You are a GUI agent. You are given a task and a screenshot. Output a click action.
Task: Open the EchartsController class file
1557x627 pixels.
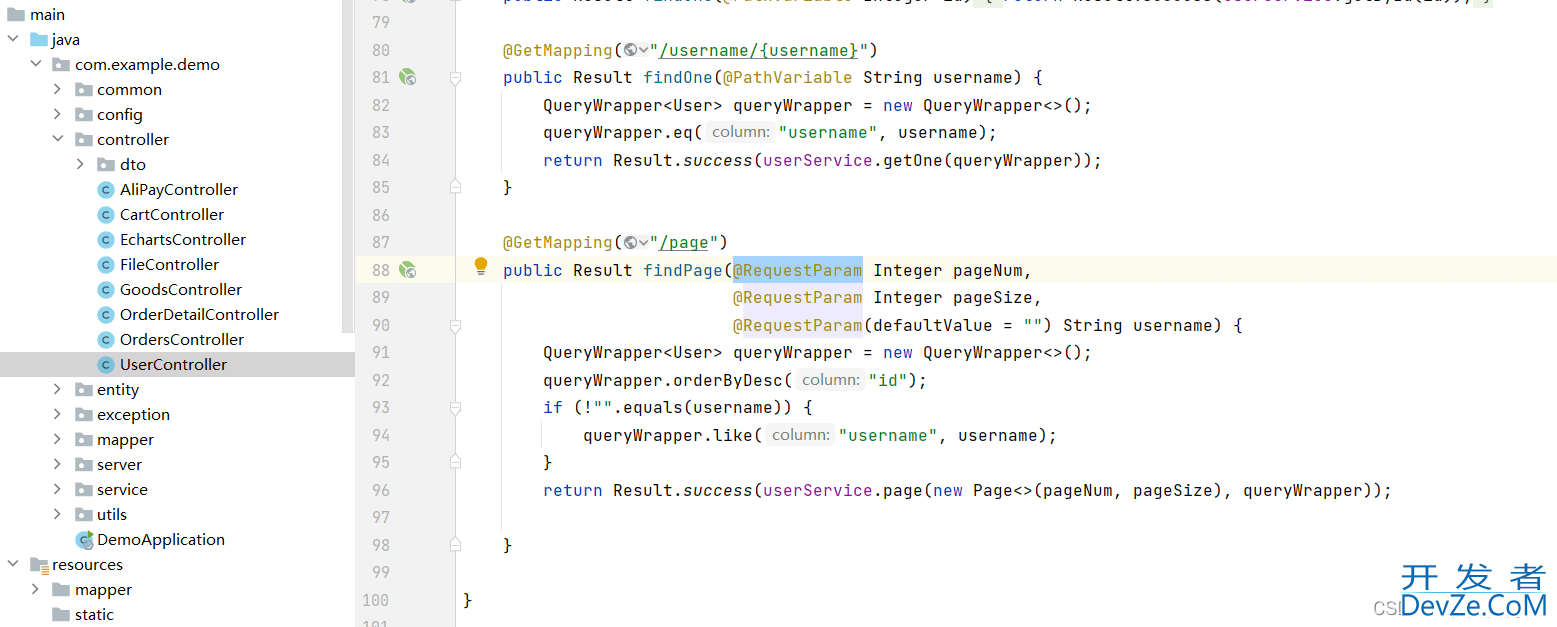pos(182,239)
